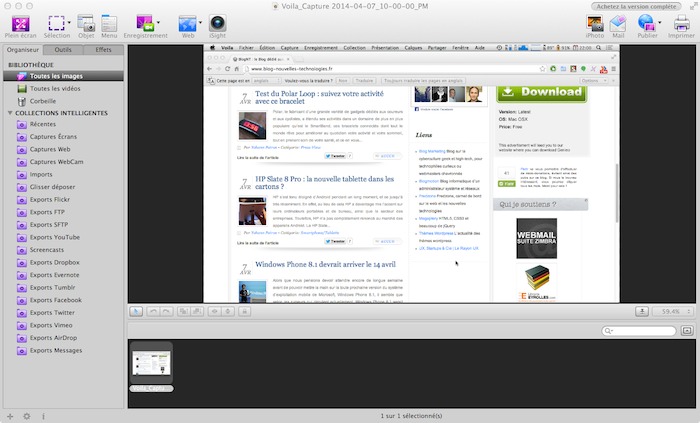Viewport: 700px width, 423px height.
Task: Click the send layer backward icon
Action: pos(197,311)
